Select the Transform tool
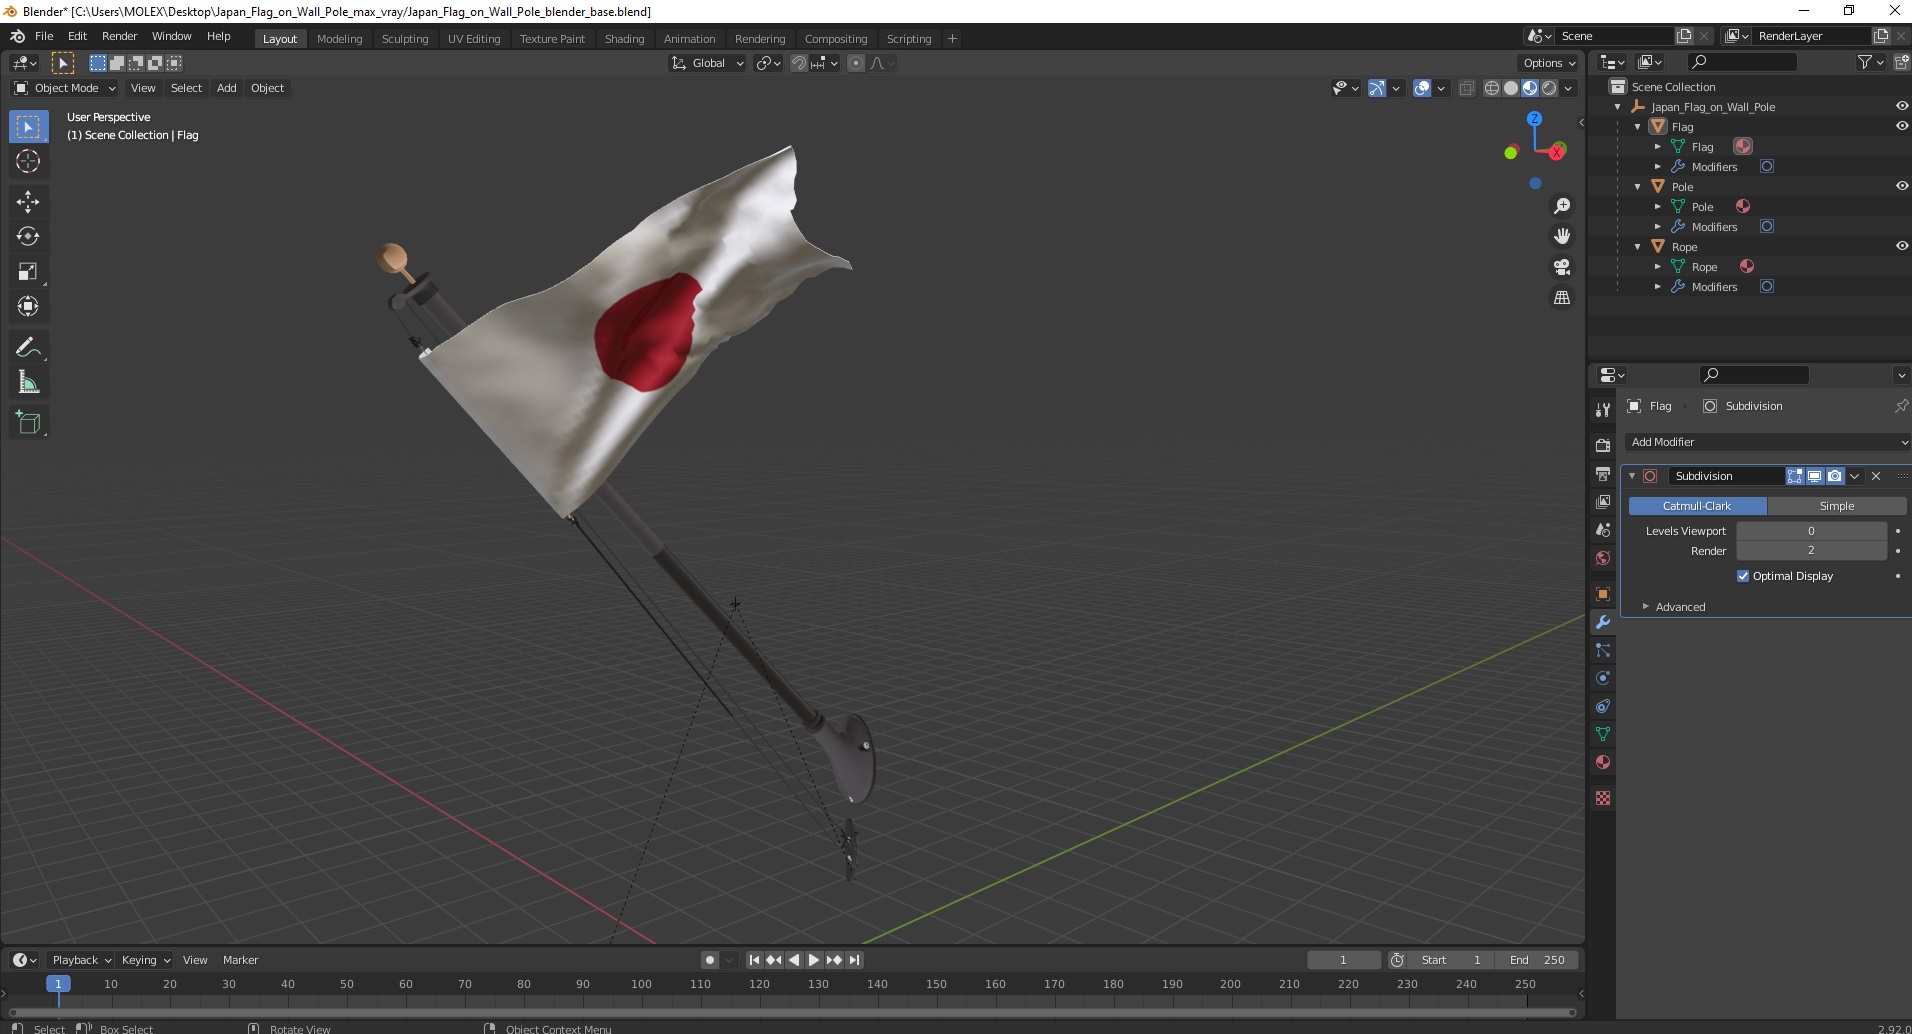Viewport: 1912px width, 1034px height. 28,307
